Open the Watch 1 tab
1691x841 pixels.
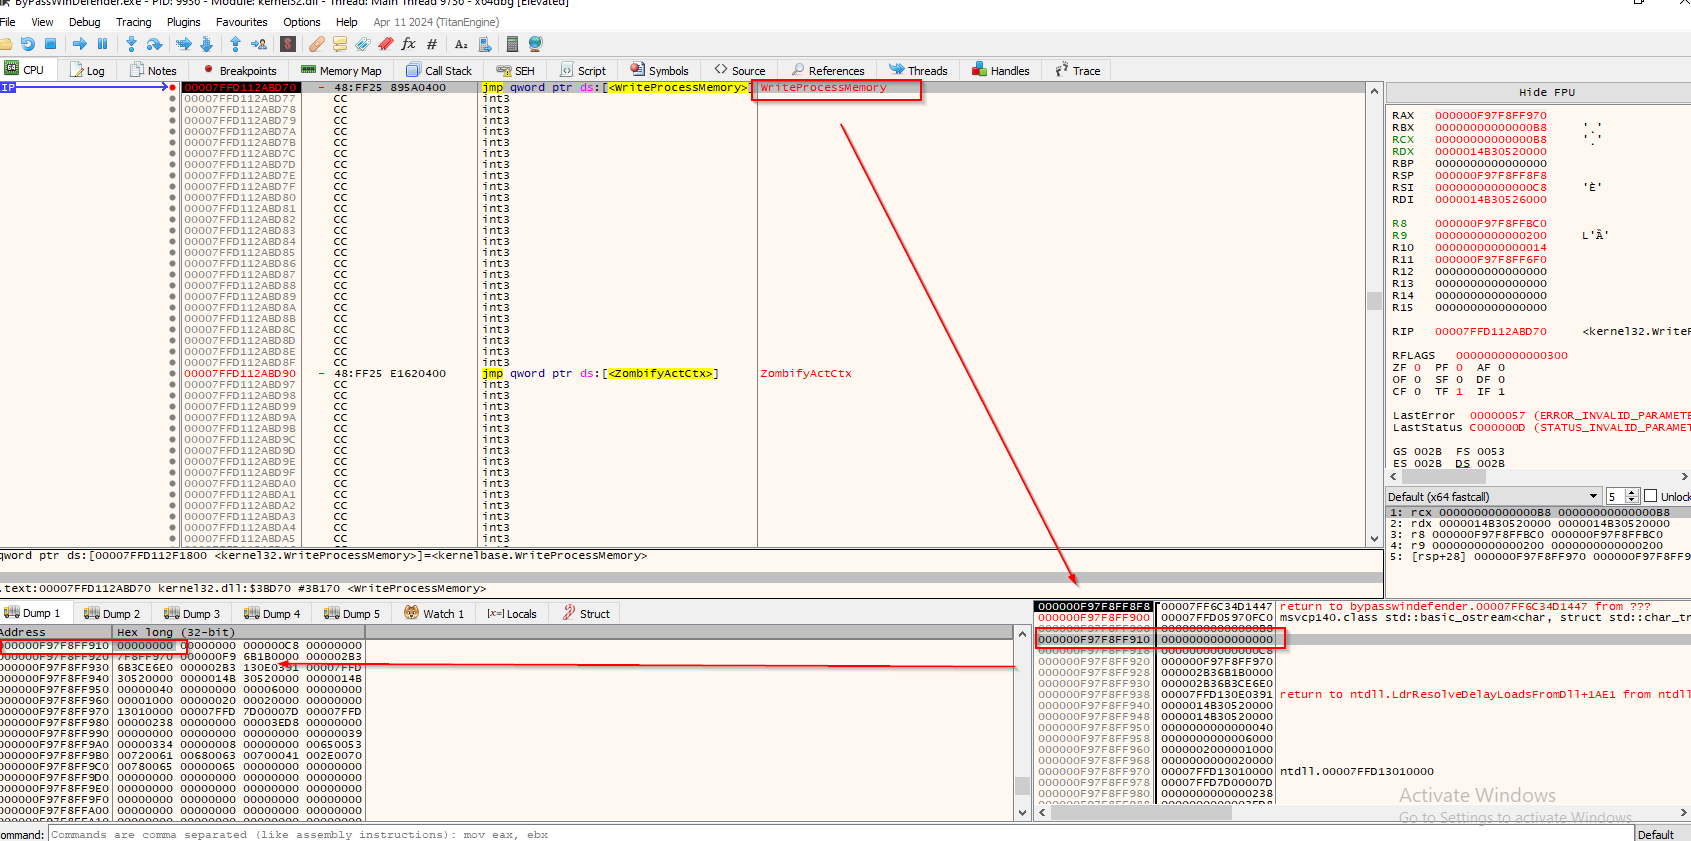pyautogui.click(x=434, y=614)
